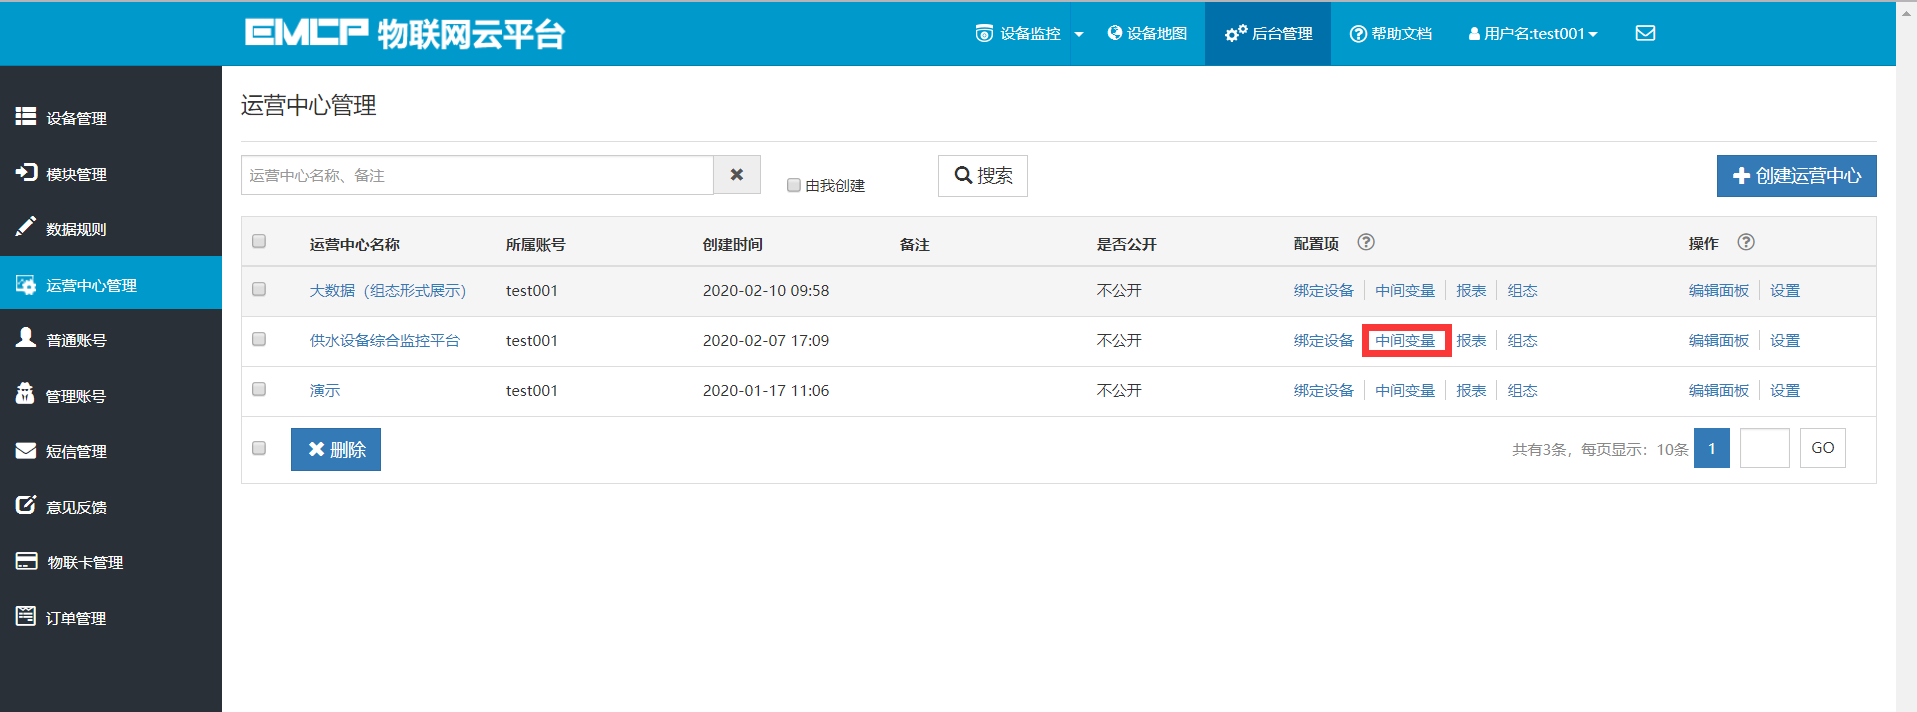Click the 数据规则 pencil icon
This screenshot has width=1917, height=712.
25,227
